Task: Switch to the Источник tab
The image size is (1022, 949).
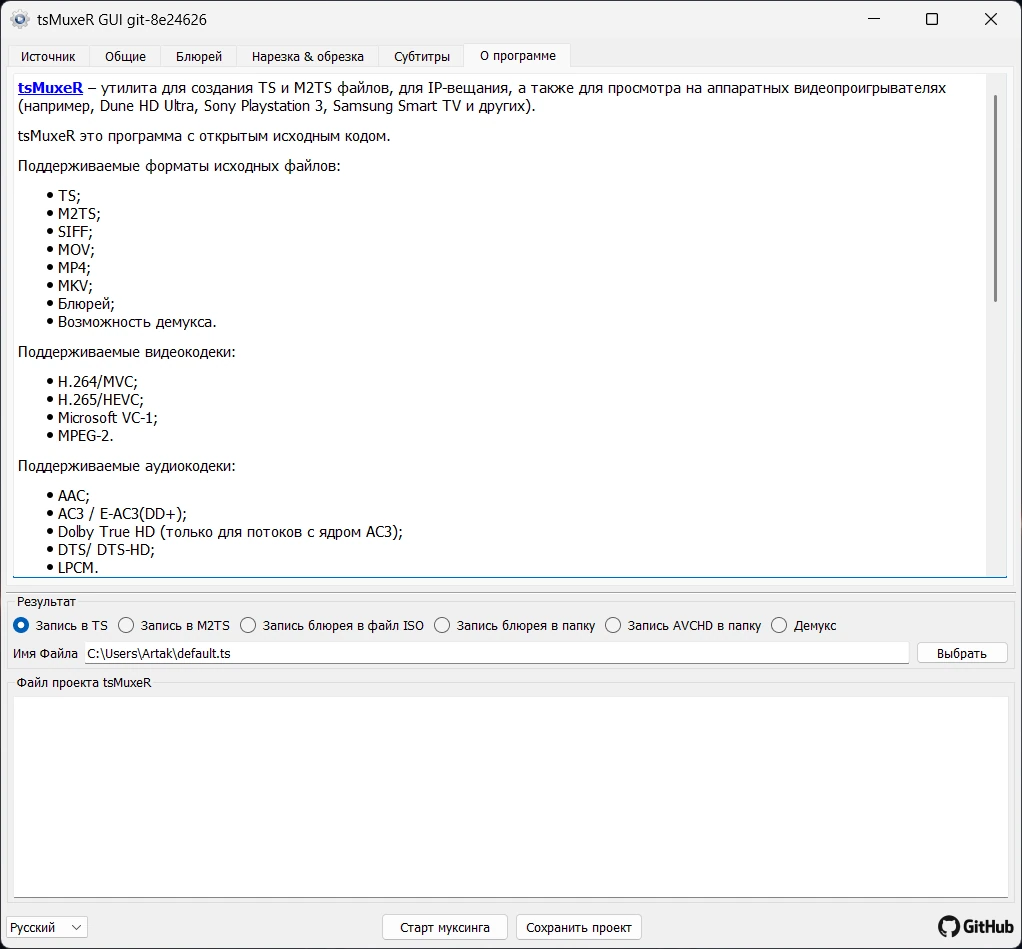Action: click(48, 57)
